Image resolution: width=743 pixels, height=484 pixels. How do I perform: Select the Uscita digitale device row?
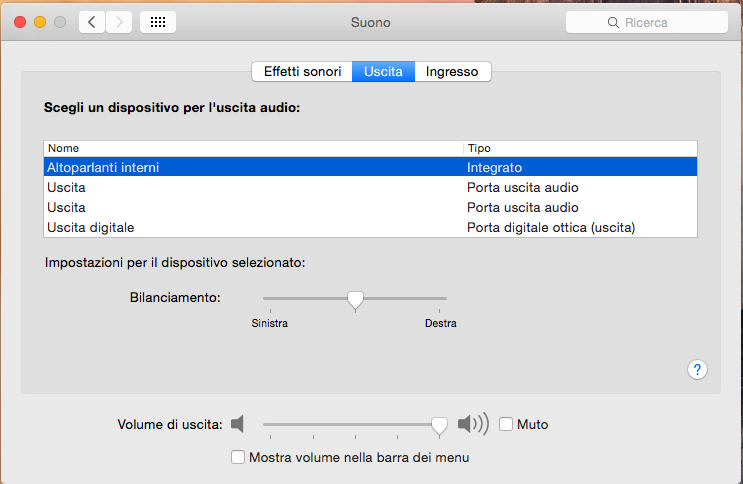[370, 228]
